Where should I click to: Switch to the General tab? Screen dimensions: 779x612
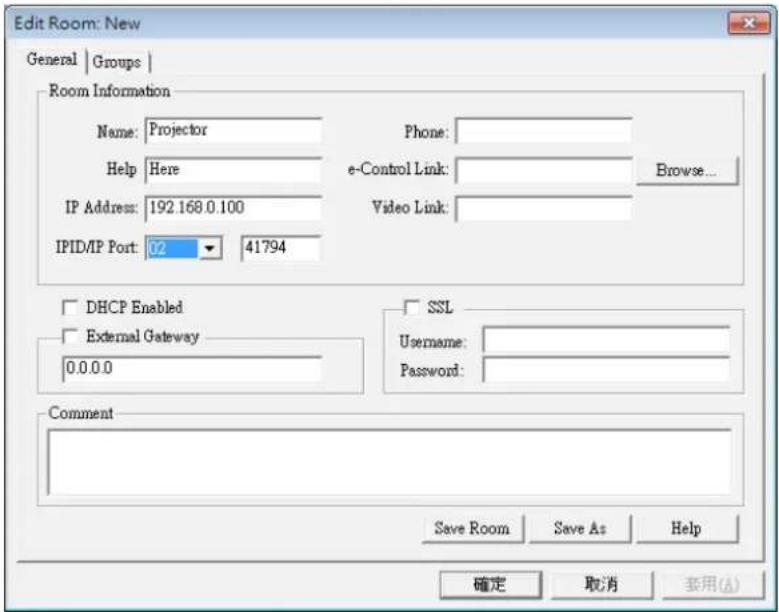pyautogui.click(x=52, y=60)
